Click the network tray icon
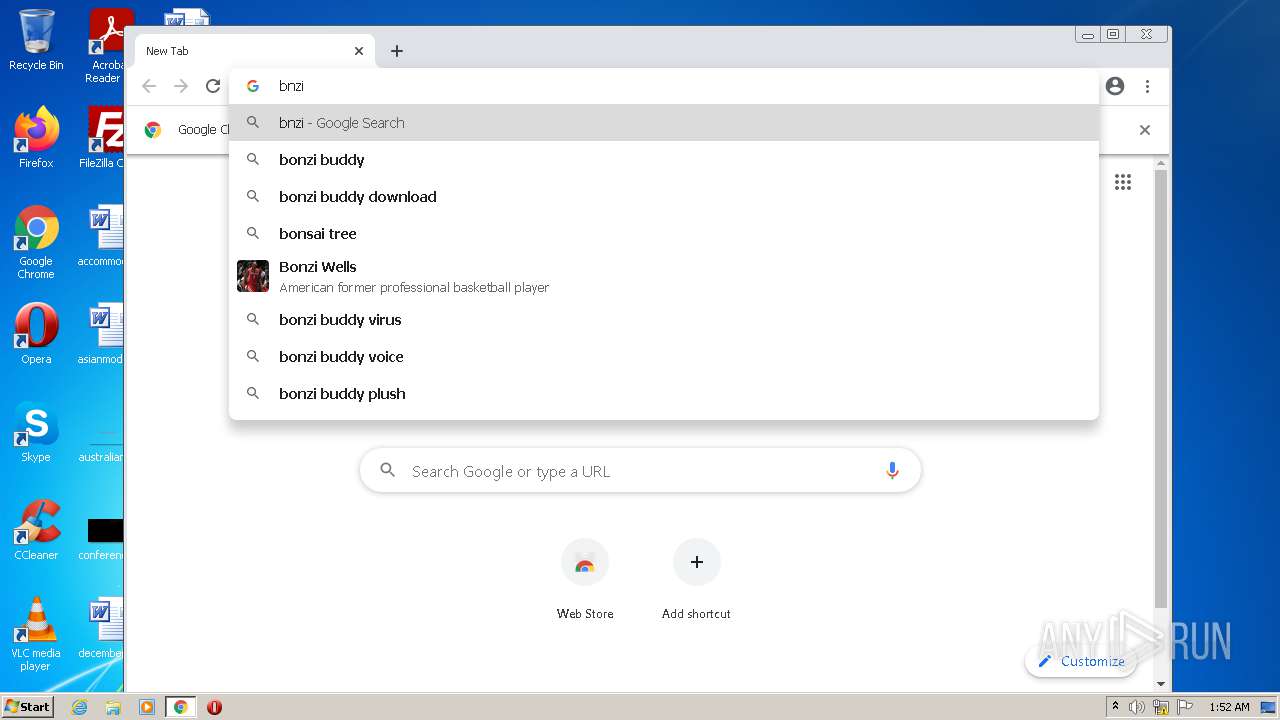The height and width of the screenshot is (720, 1280). tap(1161, 707)
